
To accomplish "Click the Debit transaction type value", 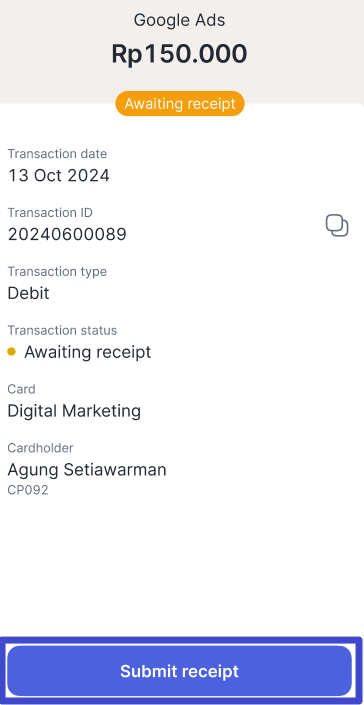I will [x=28, y=293].
